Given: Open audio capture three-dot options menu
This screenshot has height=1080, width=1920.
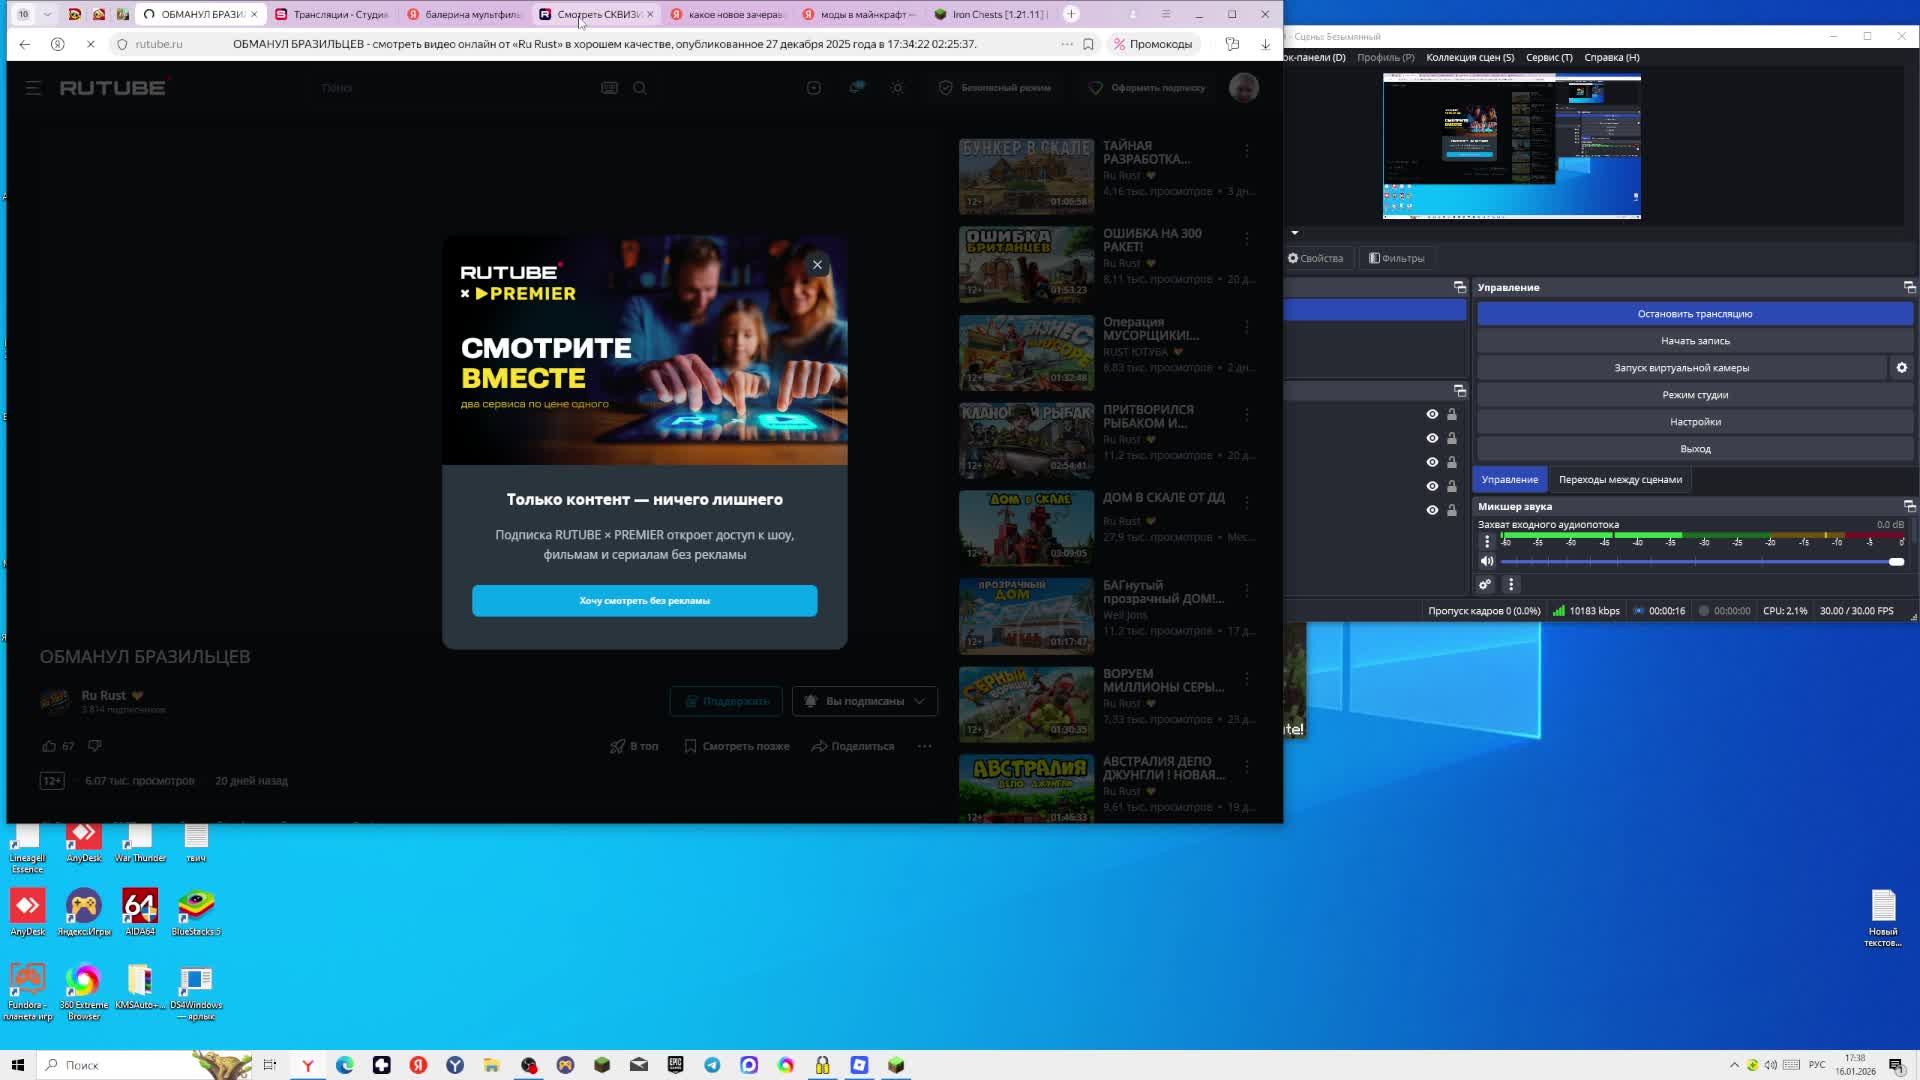Looking at the screenshot, I should [1487, 542].
